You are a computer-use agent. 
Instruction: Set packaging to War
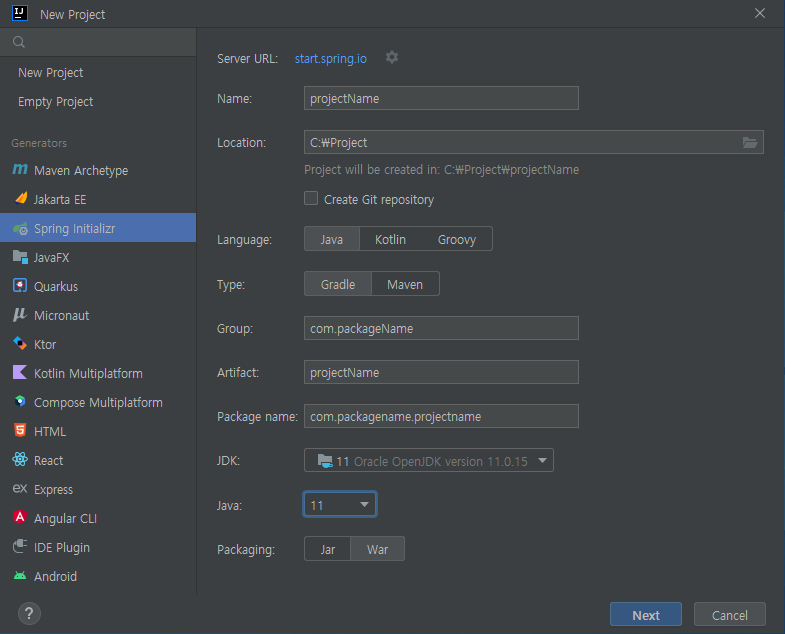[377, 549]
